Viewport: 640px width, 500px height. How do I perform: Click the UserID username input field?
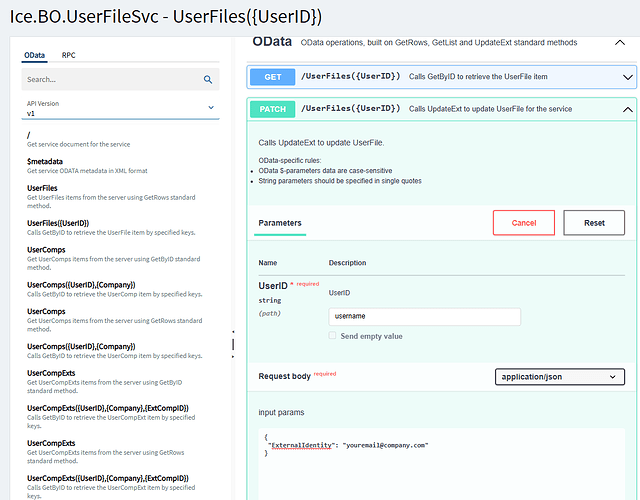coord(424,316)
